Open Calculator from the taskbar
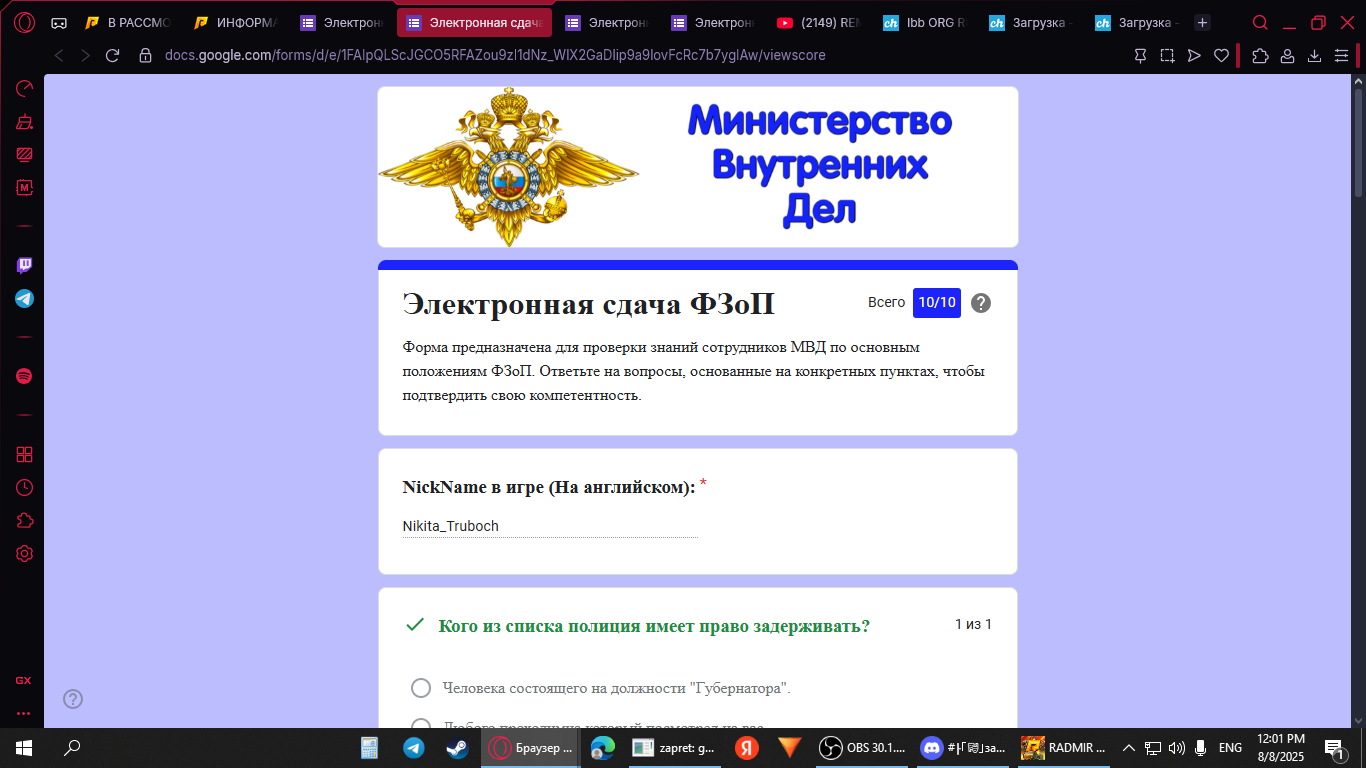This screenshot has width=1366, height=768. point(369,748)
